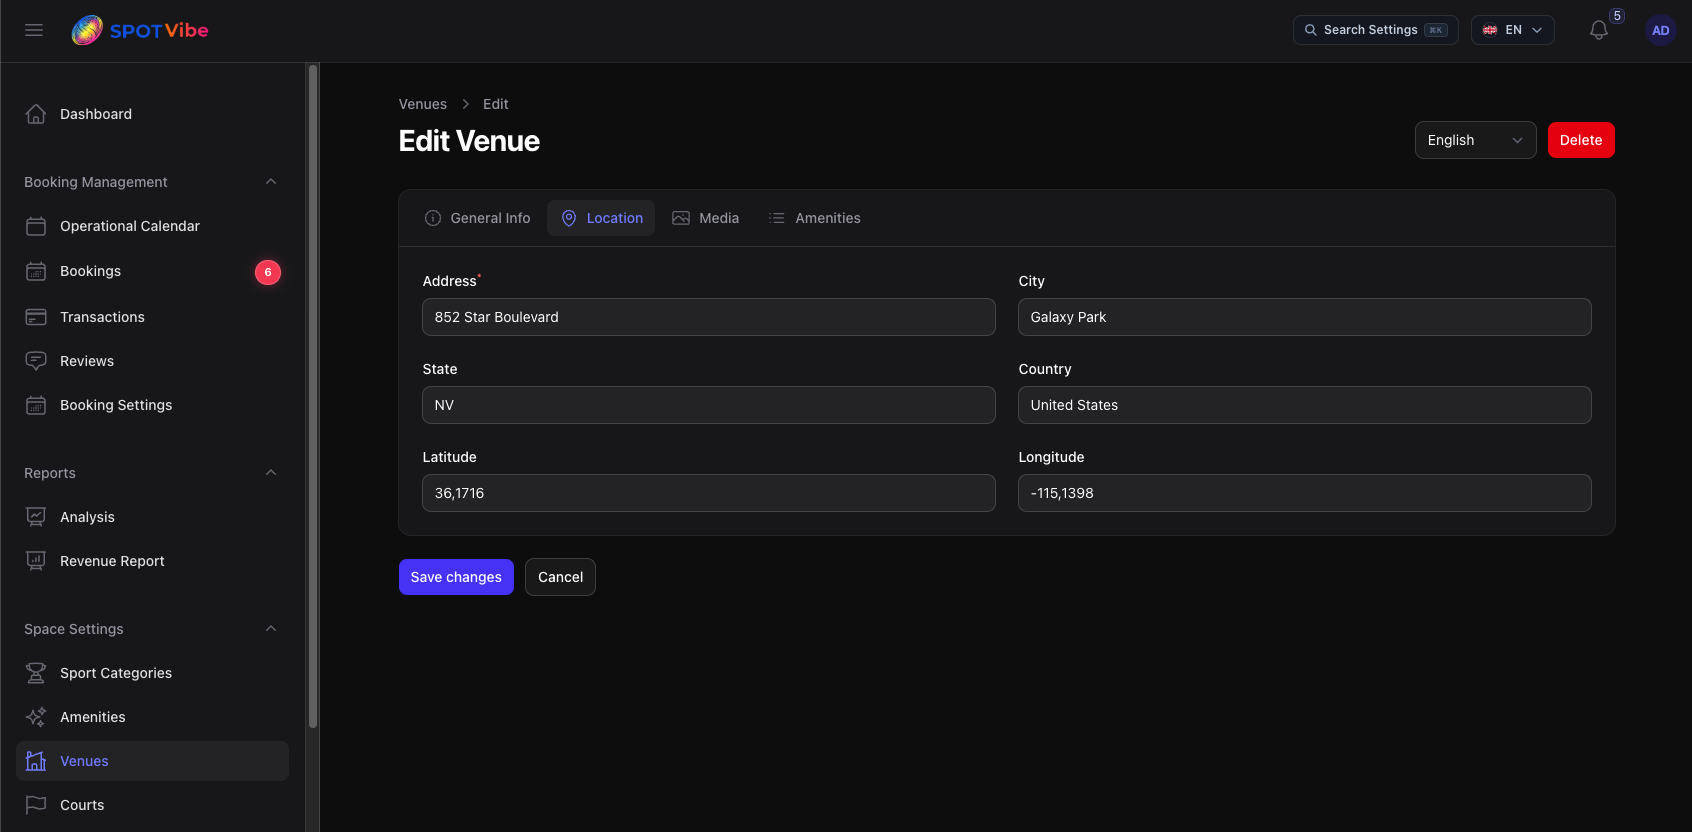Switch to the General Info tab
1692x832 pixels.
pyautogui.click(x=478, y=218)
